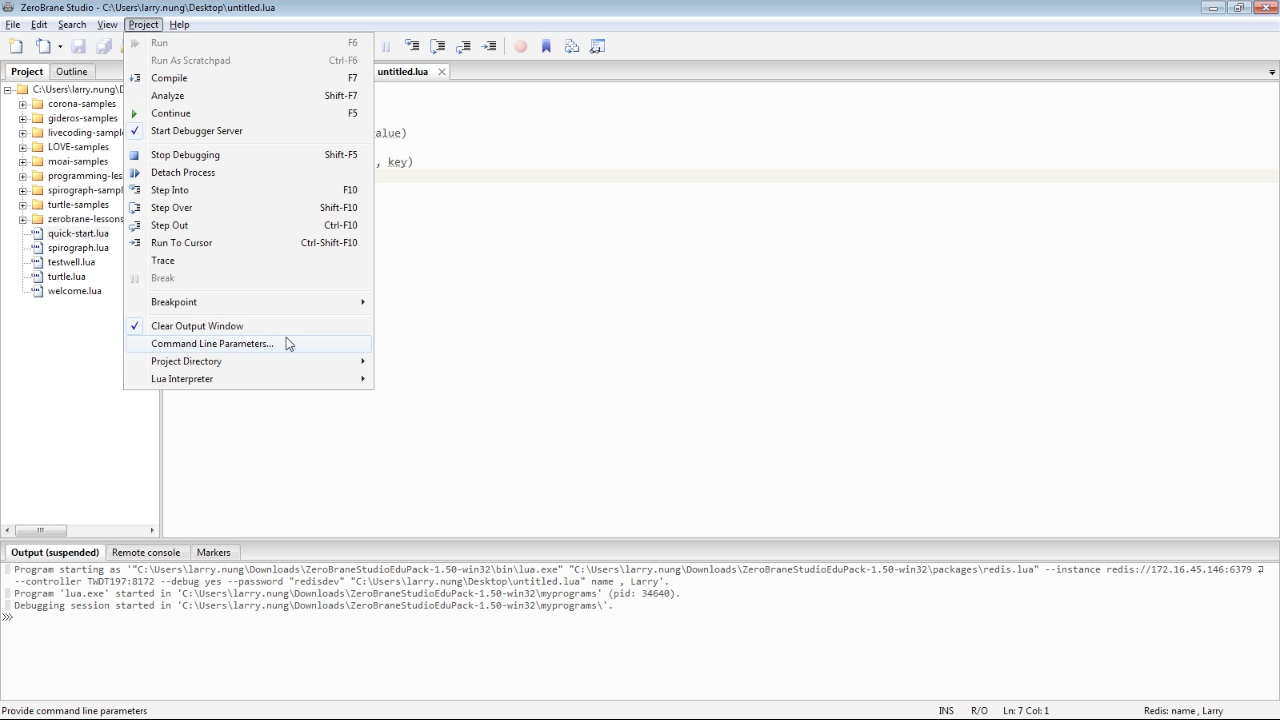The image size is (1280, 720).
Task: Choose Run To Cursor menu entry
Action: (x=248, y=243)
